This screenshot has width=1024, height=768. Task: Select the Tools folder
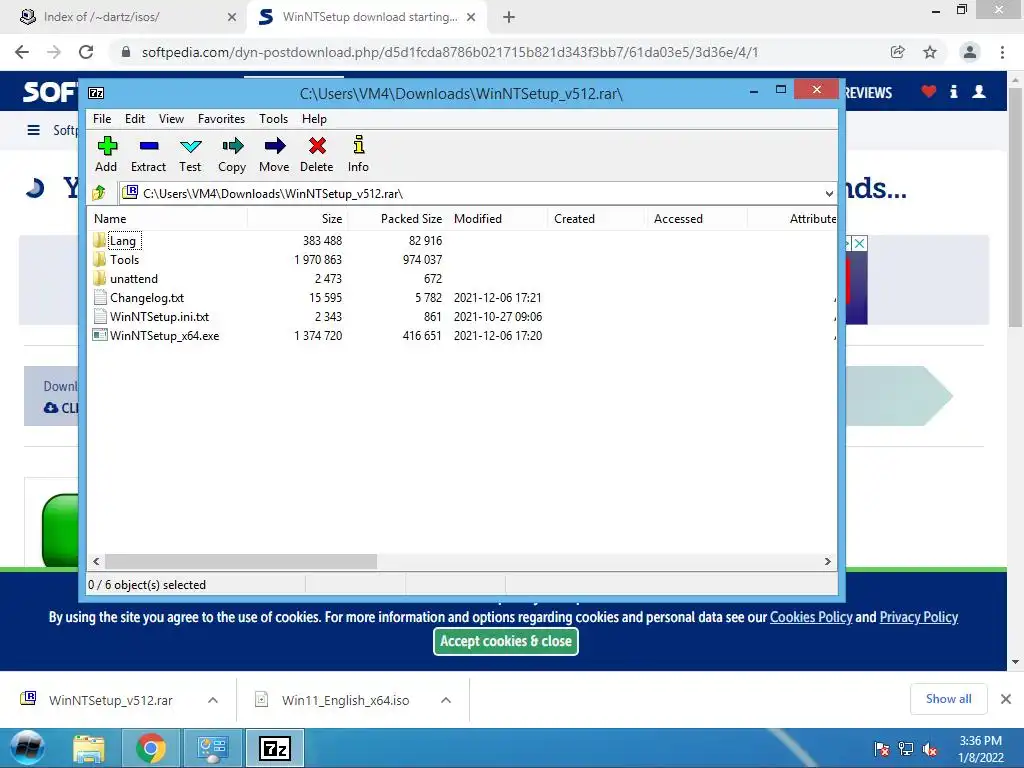124,260
